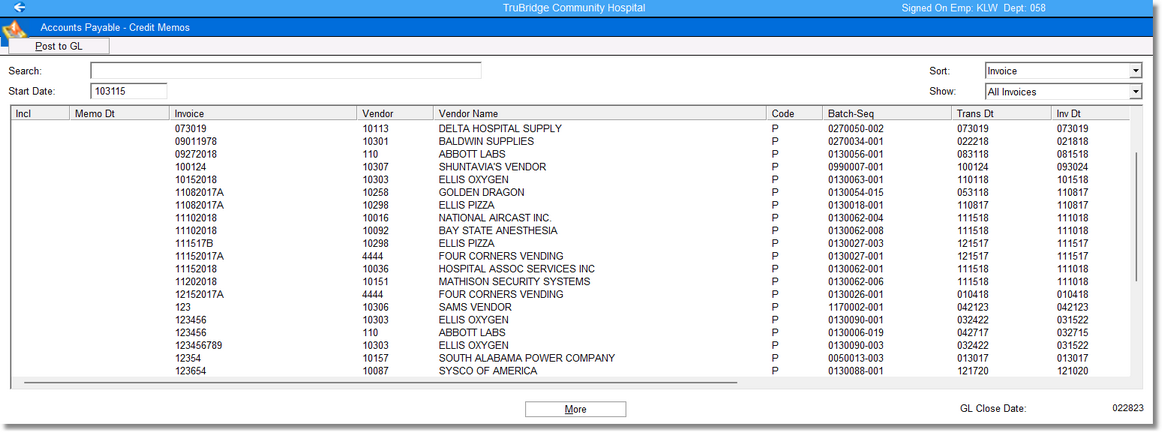
Task: Click trans date 053118
Action: (972, 192)
